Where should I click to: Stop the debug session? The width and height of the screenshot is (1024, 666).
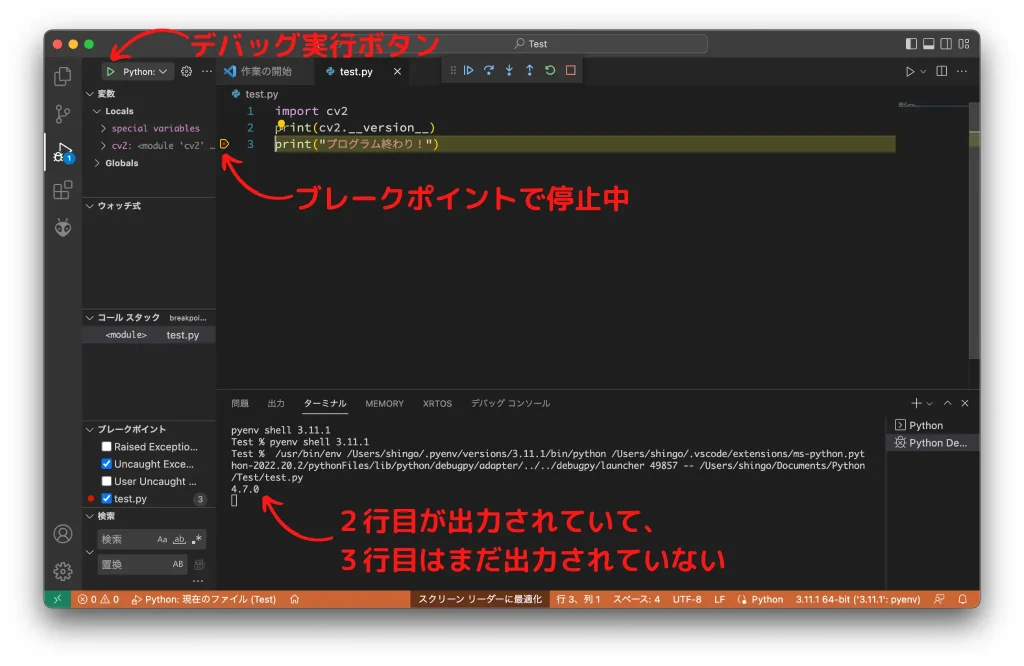click(571, 71)
